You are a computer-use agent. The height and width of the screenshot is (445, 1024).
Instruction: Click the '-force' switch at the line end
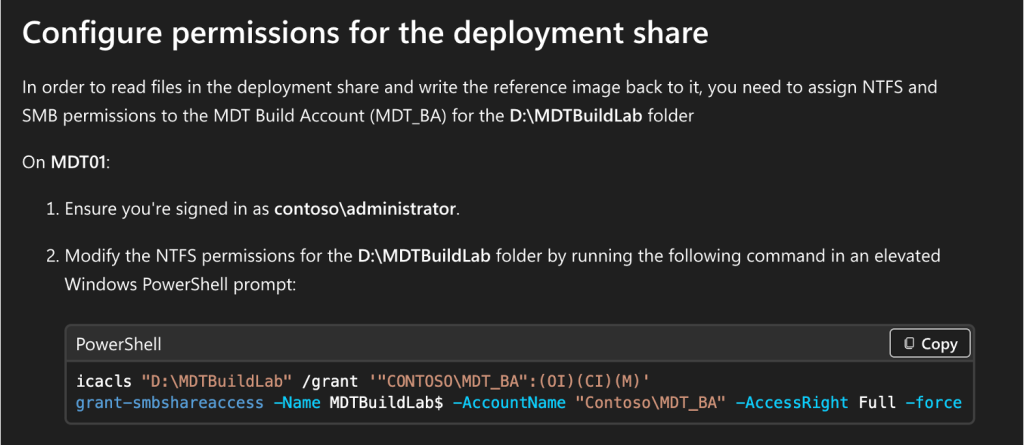coord(933,403)
